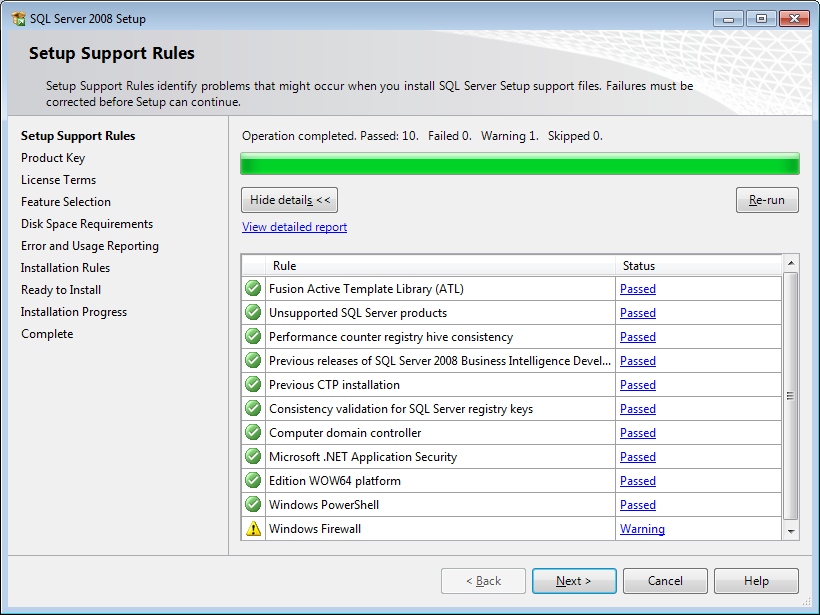
Task: Click the SQL Server Setup title bar icon
Action: click(18, 19)
